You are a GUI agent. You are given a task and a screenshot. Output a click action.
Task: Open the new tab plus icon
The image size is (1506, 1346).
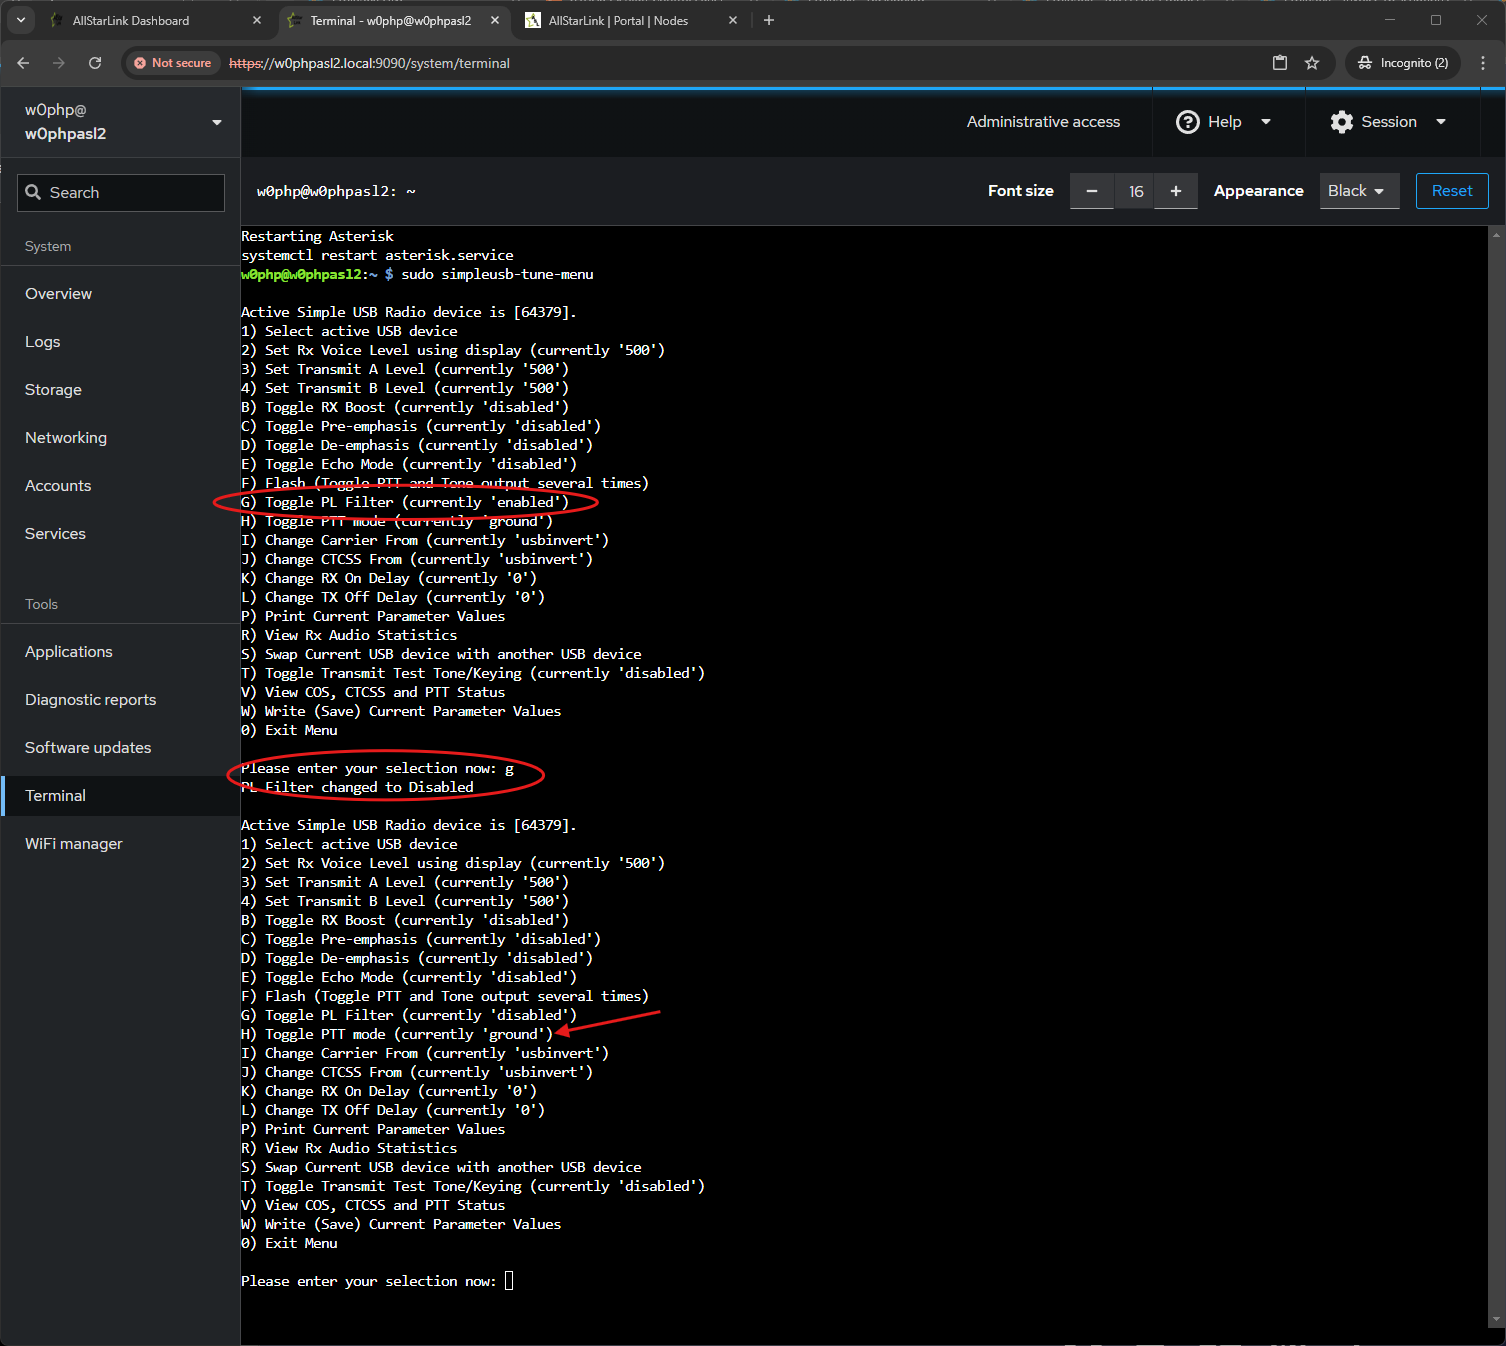769,20
